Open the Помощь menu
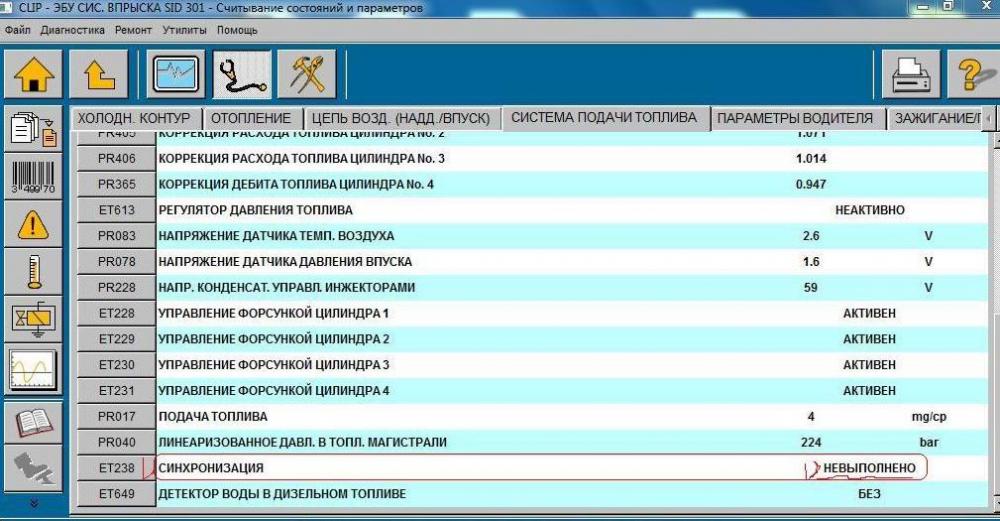The image size is (1000, 521). [237, 30]
